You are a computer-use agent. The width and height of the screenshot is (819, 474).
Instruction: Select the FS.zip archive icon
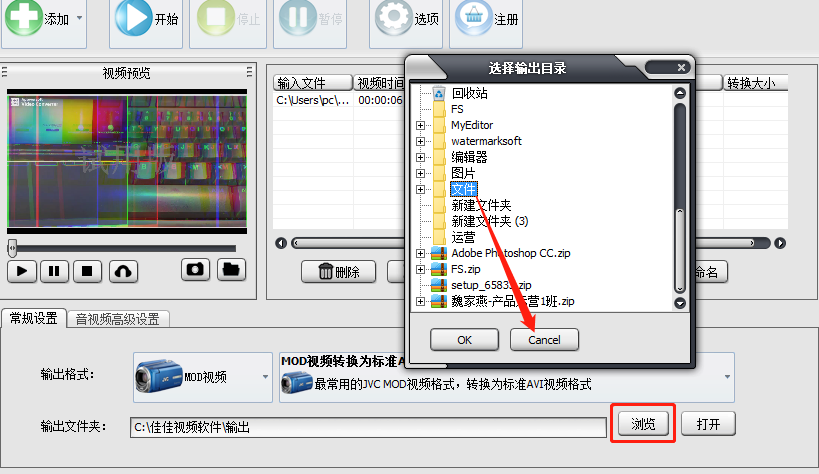coord(439,269)
